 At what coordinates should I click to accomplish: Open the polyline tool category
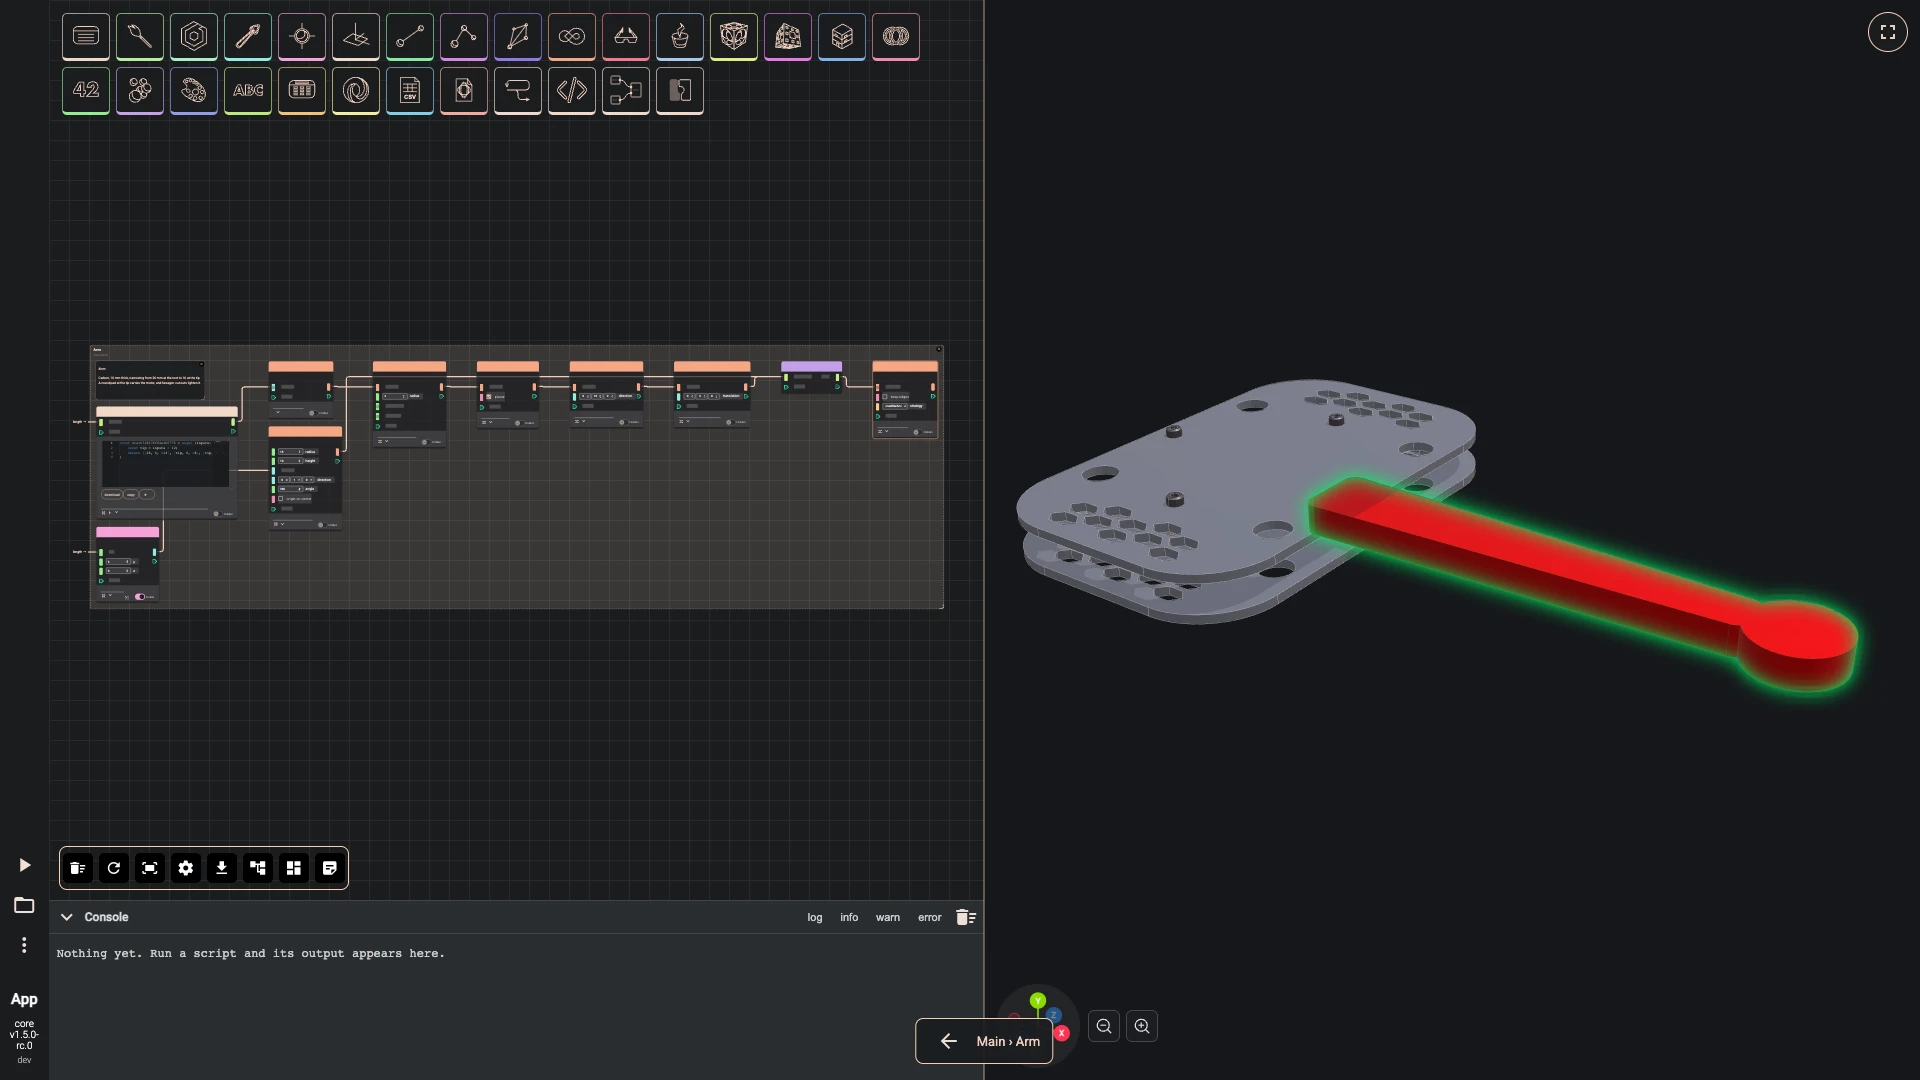tap(464, 37)
